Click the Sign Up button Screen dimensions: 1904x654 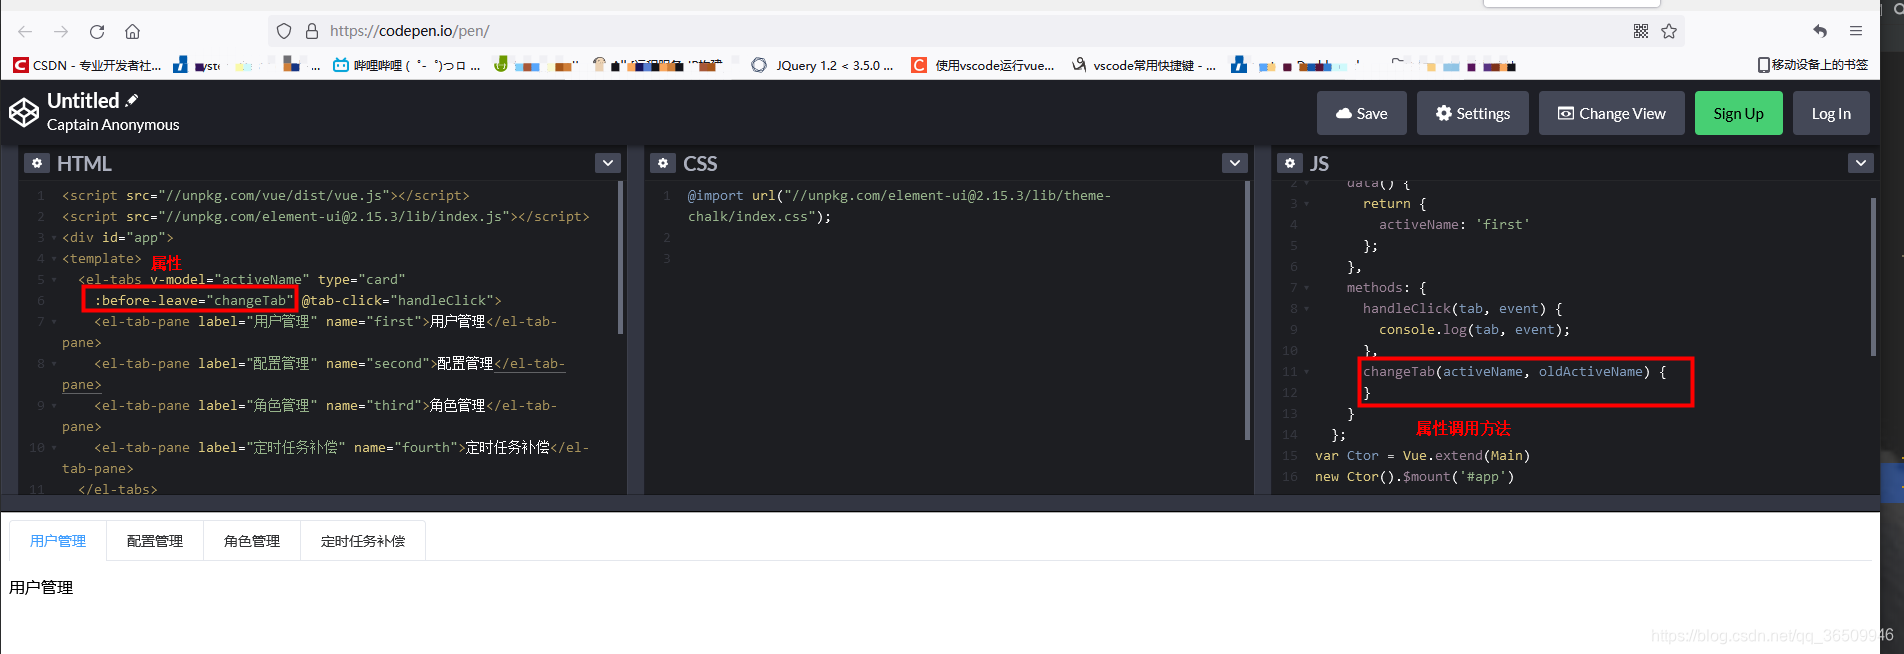(x=1738, y=113)
